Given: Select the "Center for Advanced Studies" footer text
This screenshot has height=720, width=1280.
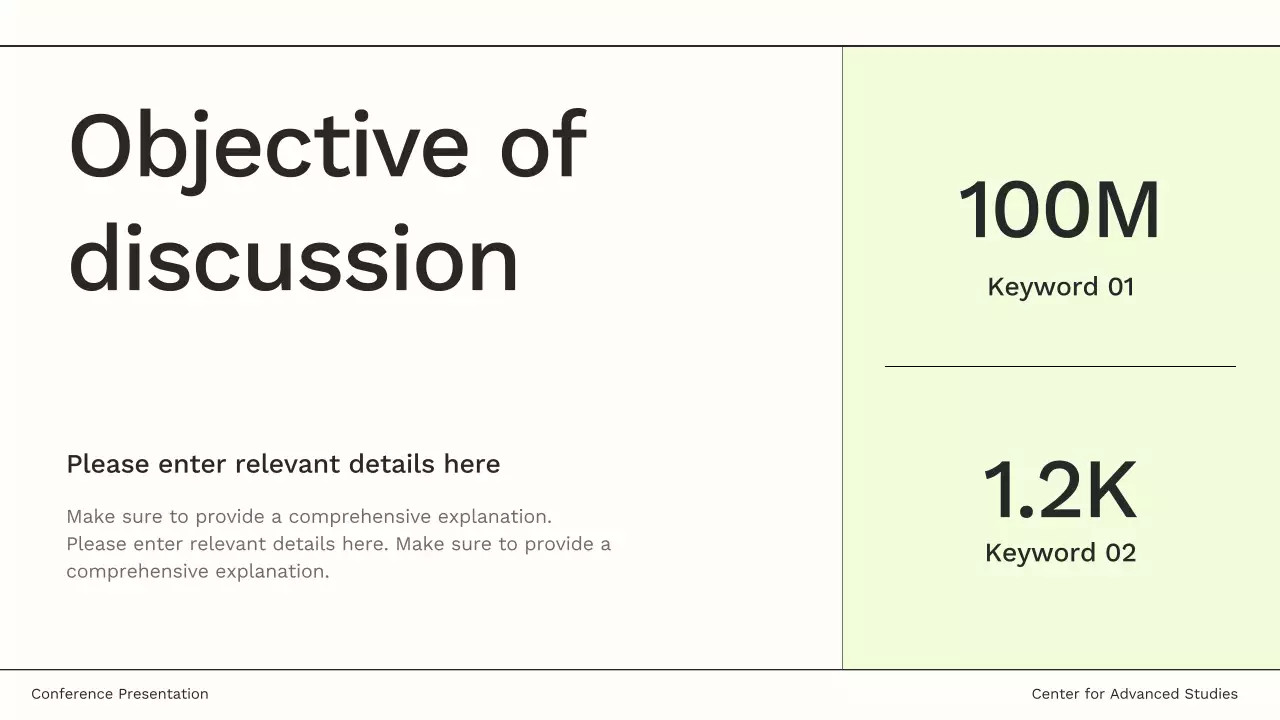Looking at the screenshot, I should pyautogui.click(x=1134, y=694).
